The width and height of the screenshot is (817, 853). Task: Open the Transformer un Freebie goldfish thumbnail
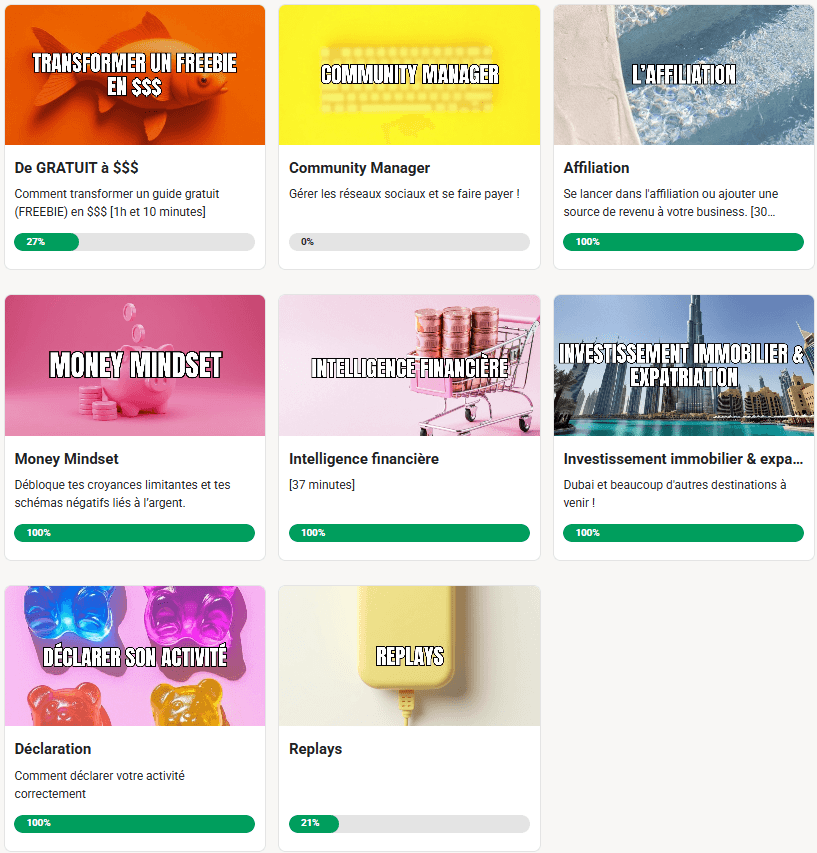(135, 75)
